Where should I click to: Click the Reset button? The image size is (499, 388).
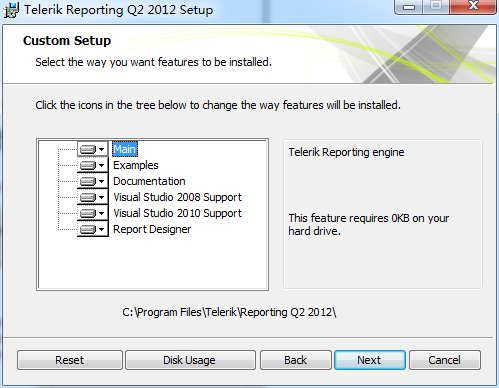(70, 360)
